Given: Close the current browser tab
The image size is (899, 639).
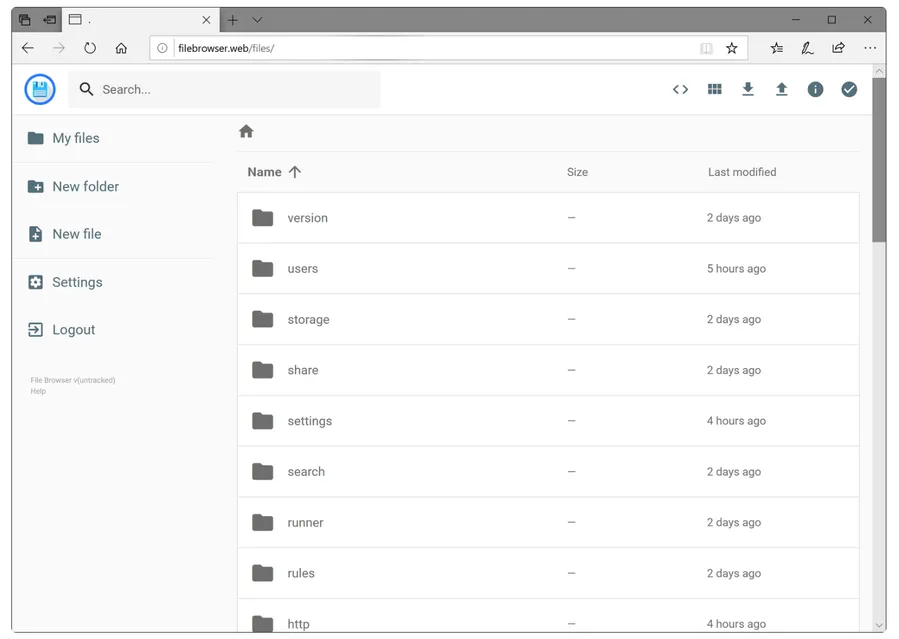Looking at the screenshot, I should [206, 20].
